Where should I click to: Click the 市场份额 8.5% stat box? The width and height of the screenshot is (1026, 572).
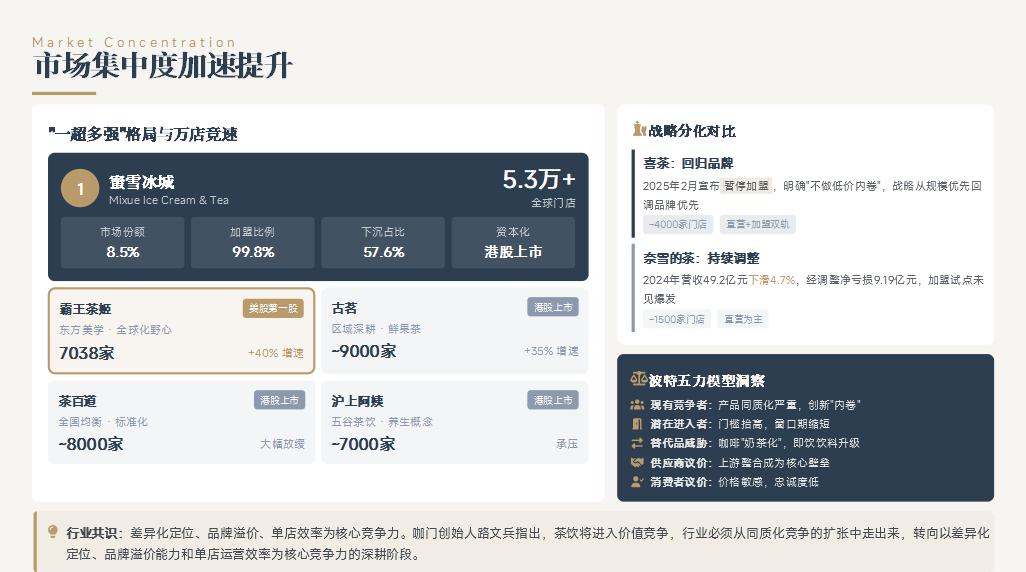point(122,242)
